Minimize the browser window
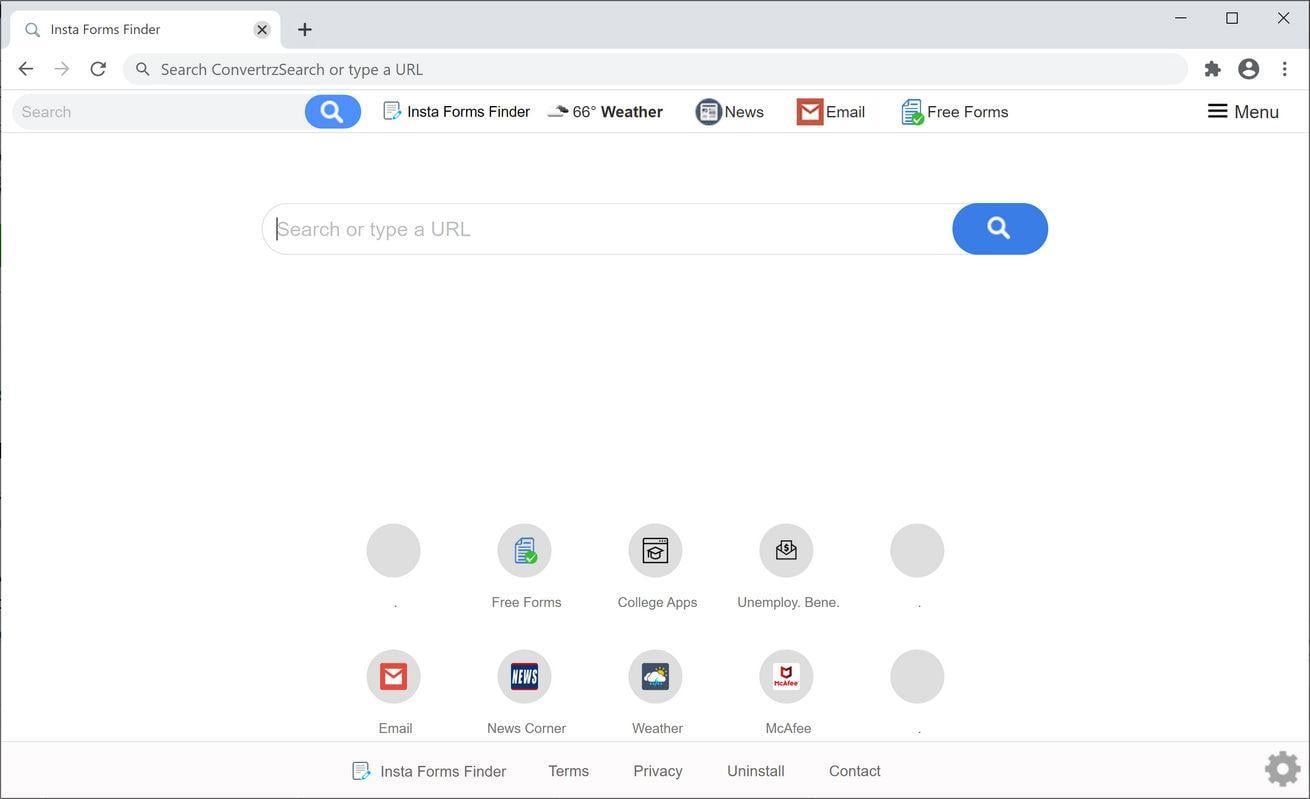Viewport: 1310px width, 799px height. (x=1181, y=18)
